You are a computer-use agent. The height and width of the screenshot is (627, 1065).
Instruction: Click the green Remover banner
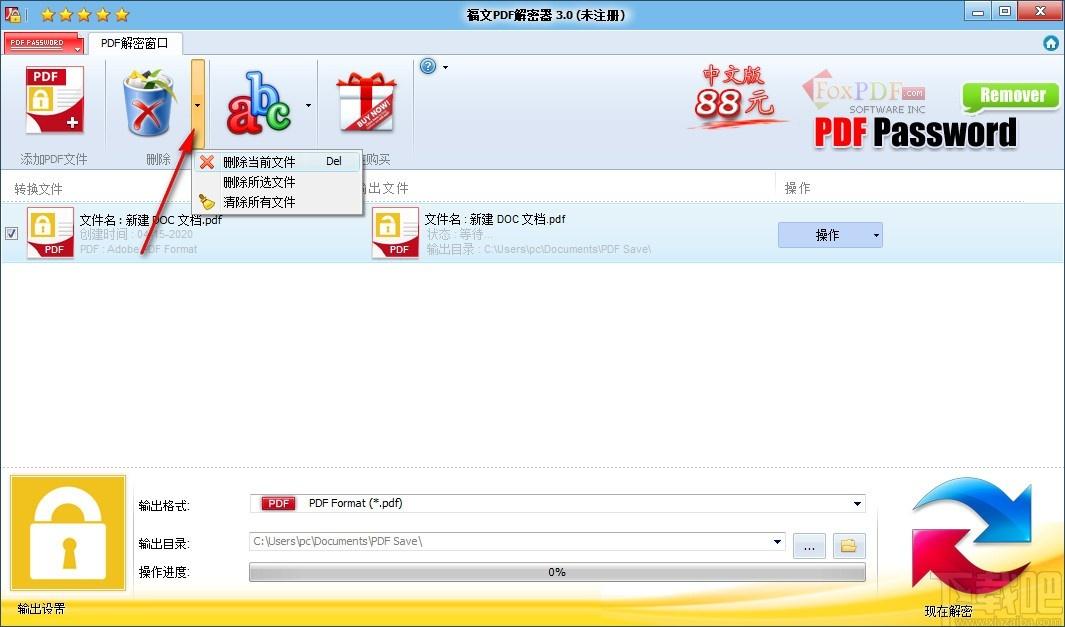[x=1011, y=96]
